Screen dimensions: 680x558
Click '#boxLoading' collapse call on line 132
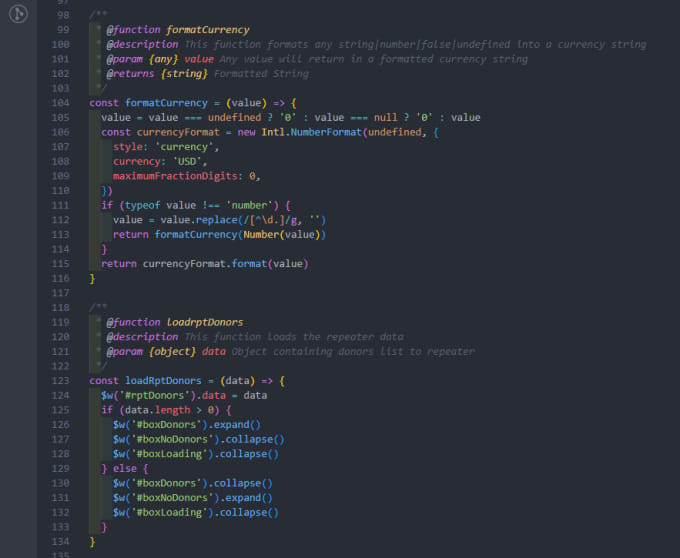(x=196, y=512)
